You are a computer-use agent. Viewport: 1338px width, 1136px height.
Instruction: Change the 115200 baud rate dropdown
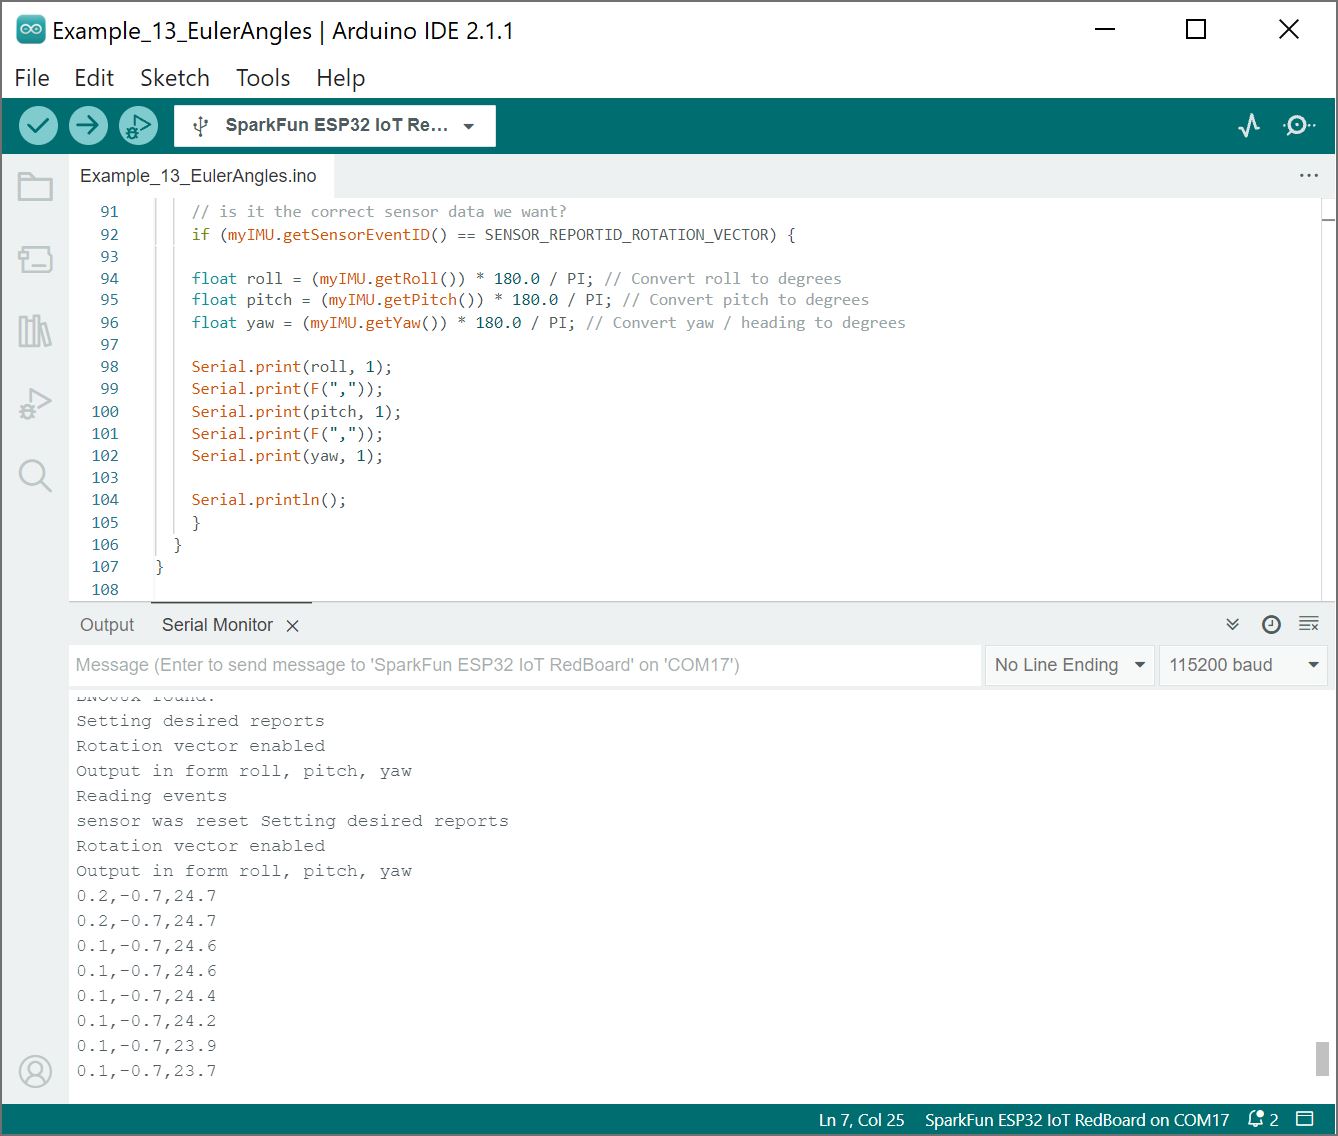coord(1244,665)
